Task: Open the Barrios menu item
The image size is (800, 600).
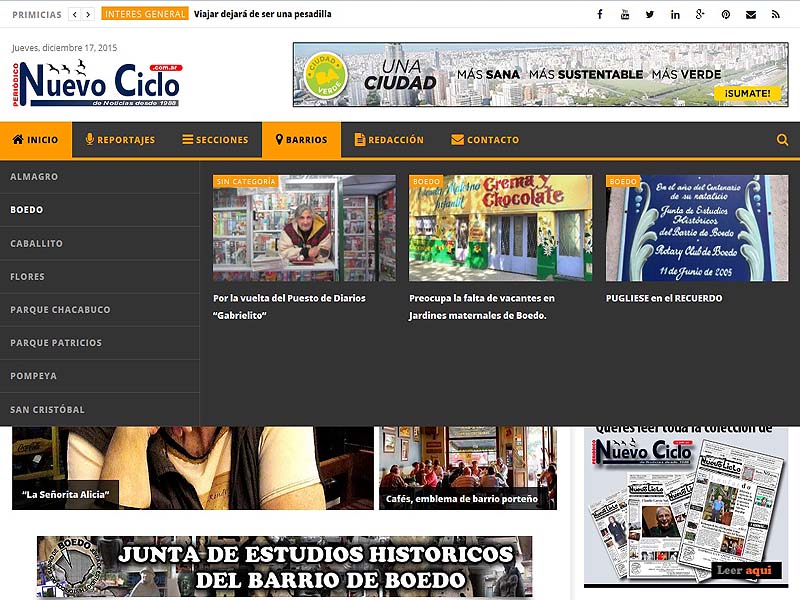Action: pos(301,140)
